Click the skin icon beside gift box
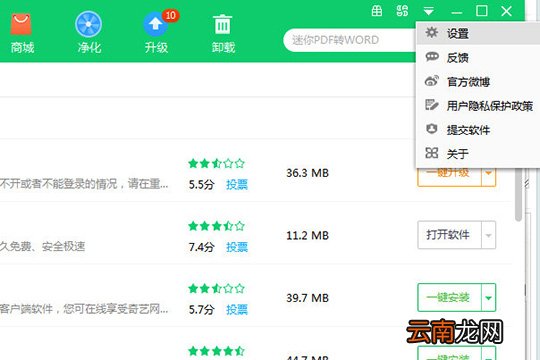This screenshot has width=540, height=360. click(x=402, y=11)
